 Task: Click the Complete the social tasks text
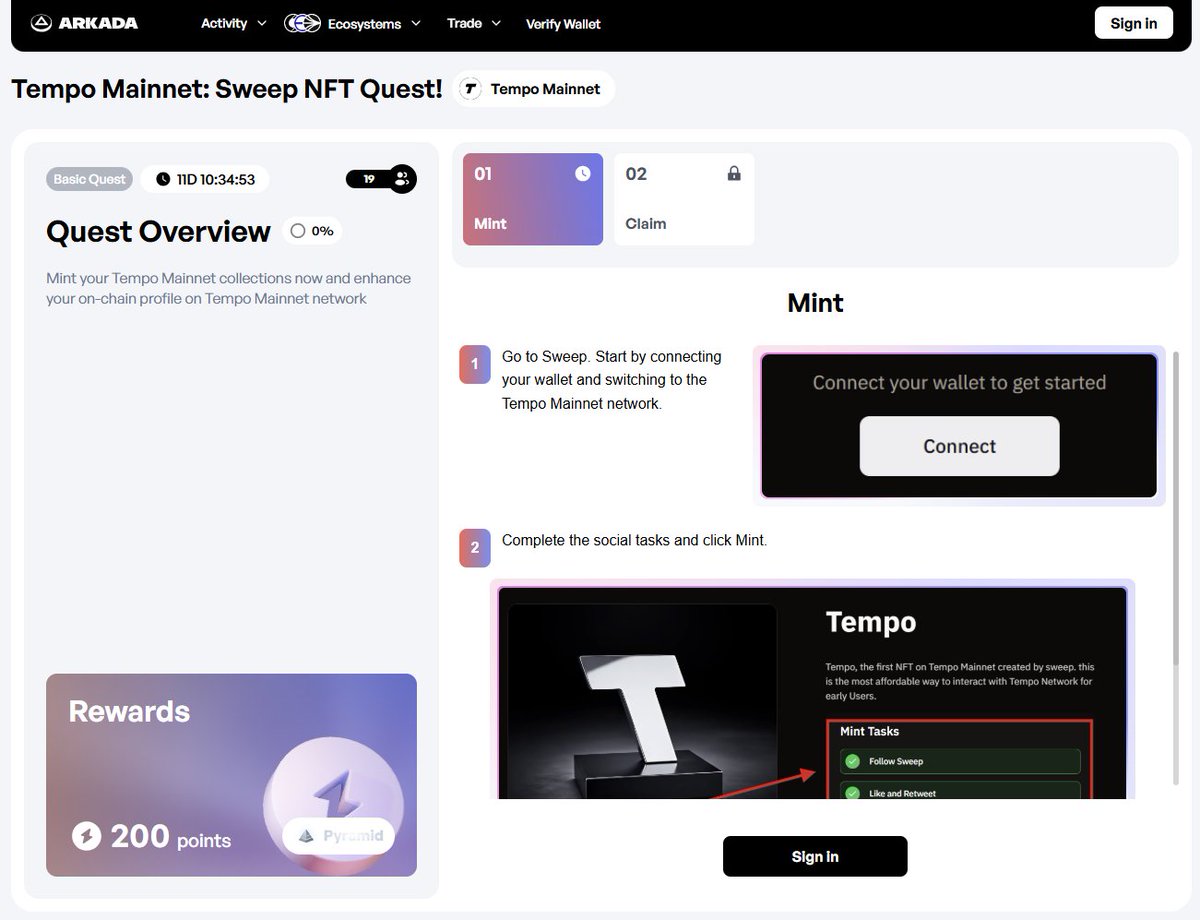(634, 540)
